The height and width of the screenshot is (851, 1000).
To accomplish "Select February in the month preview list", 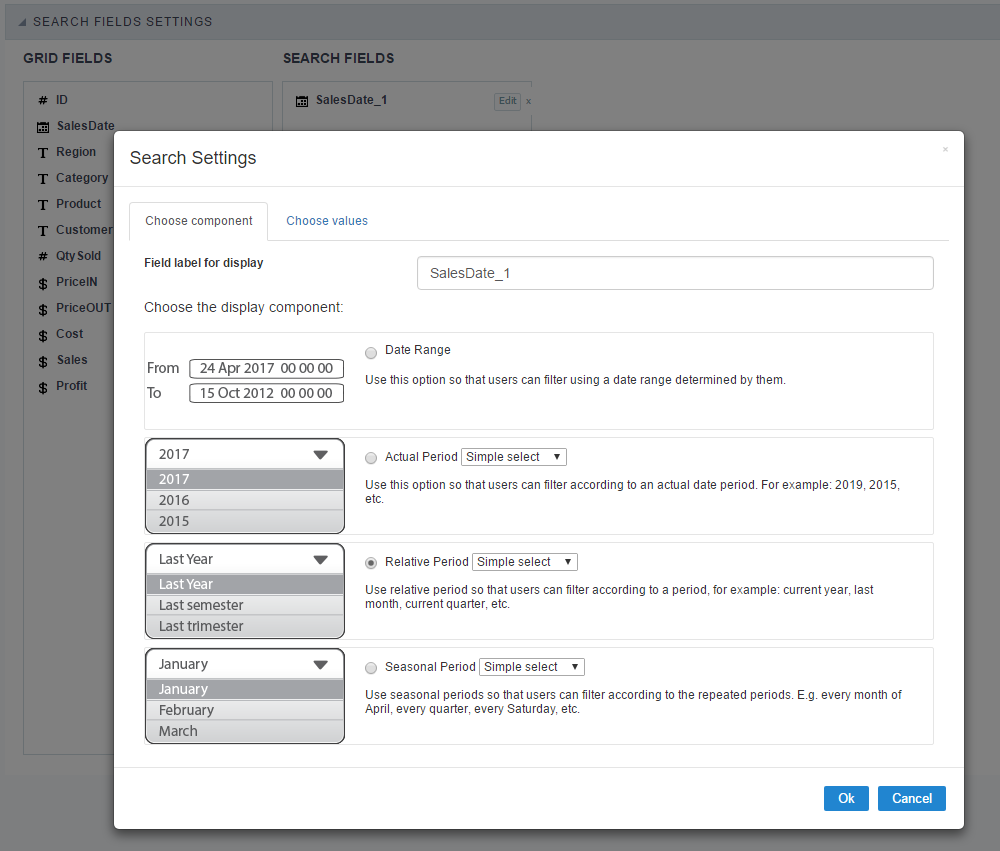I will click(245, 710).
